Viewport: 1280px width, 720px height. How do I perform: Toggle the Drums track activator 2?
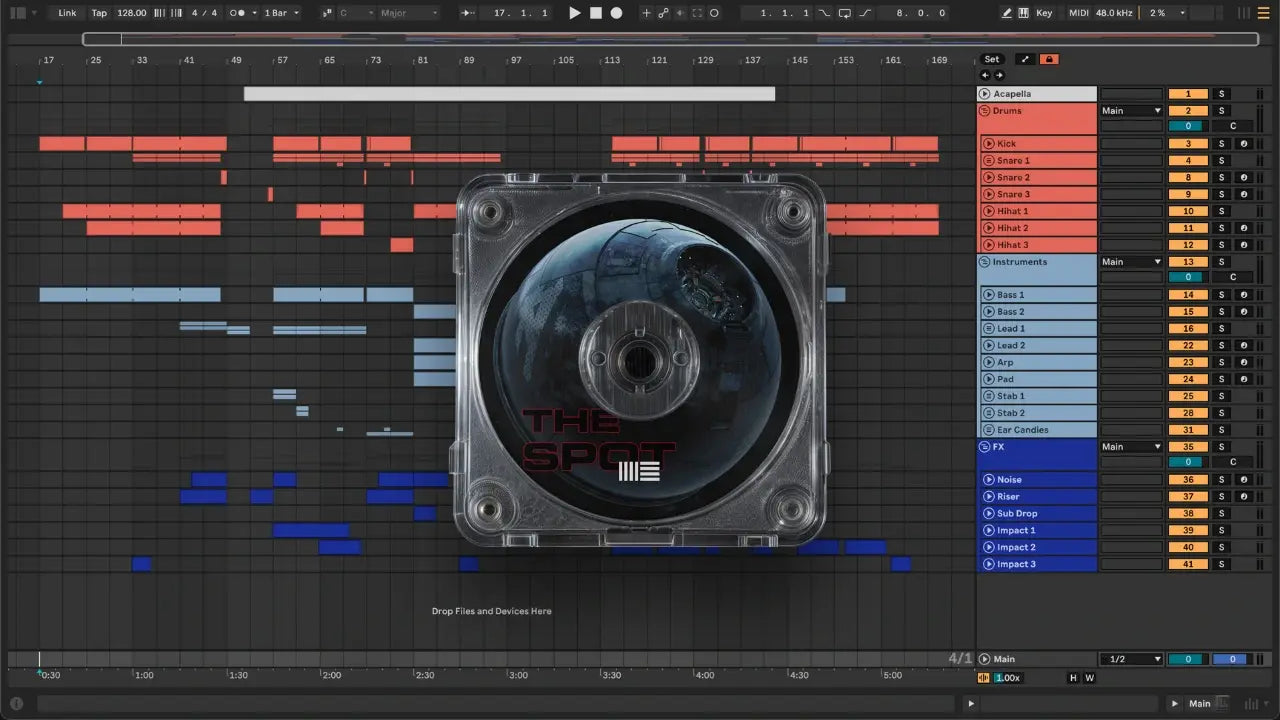(1188, 111)
